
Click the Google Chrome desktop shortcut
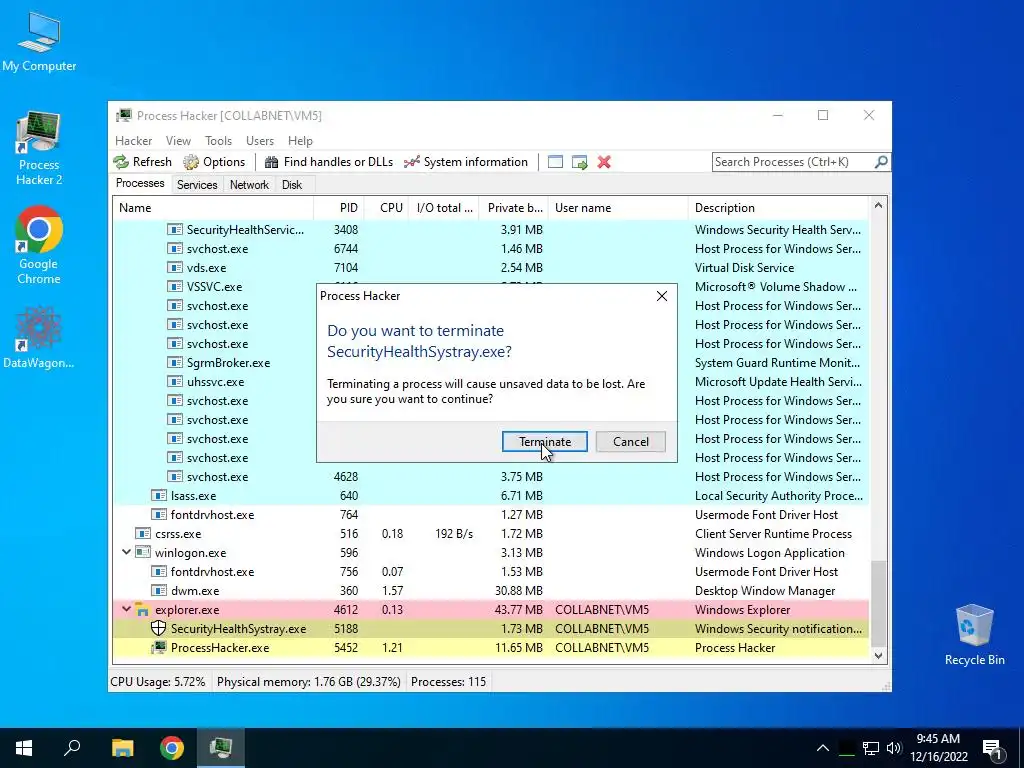pyautogui.click(x=39, y=246)
